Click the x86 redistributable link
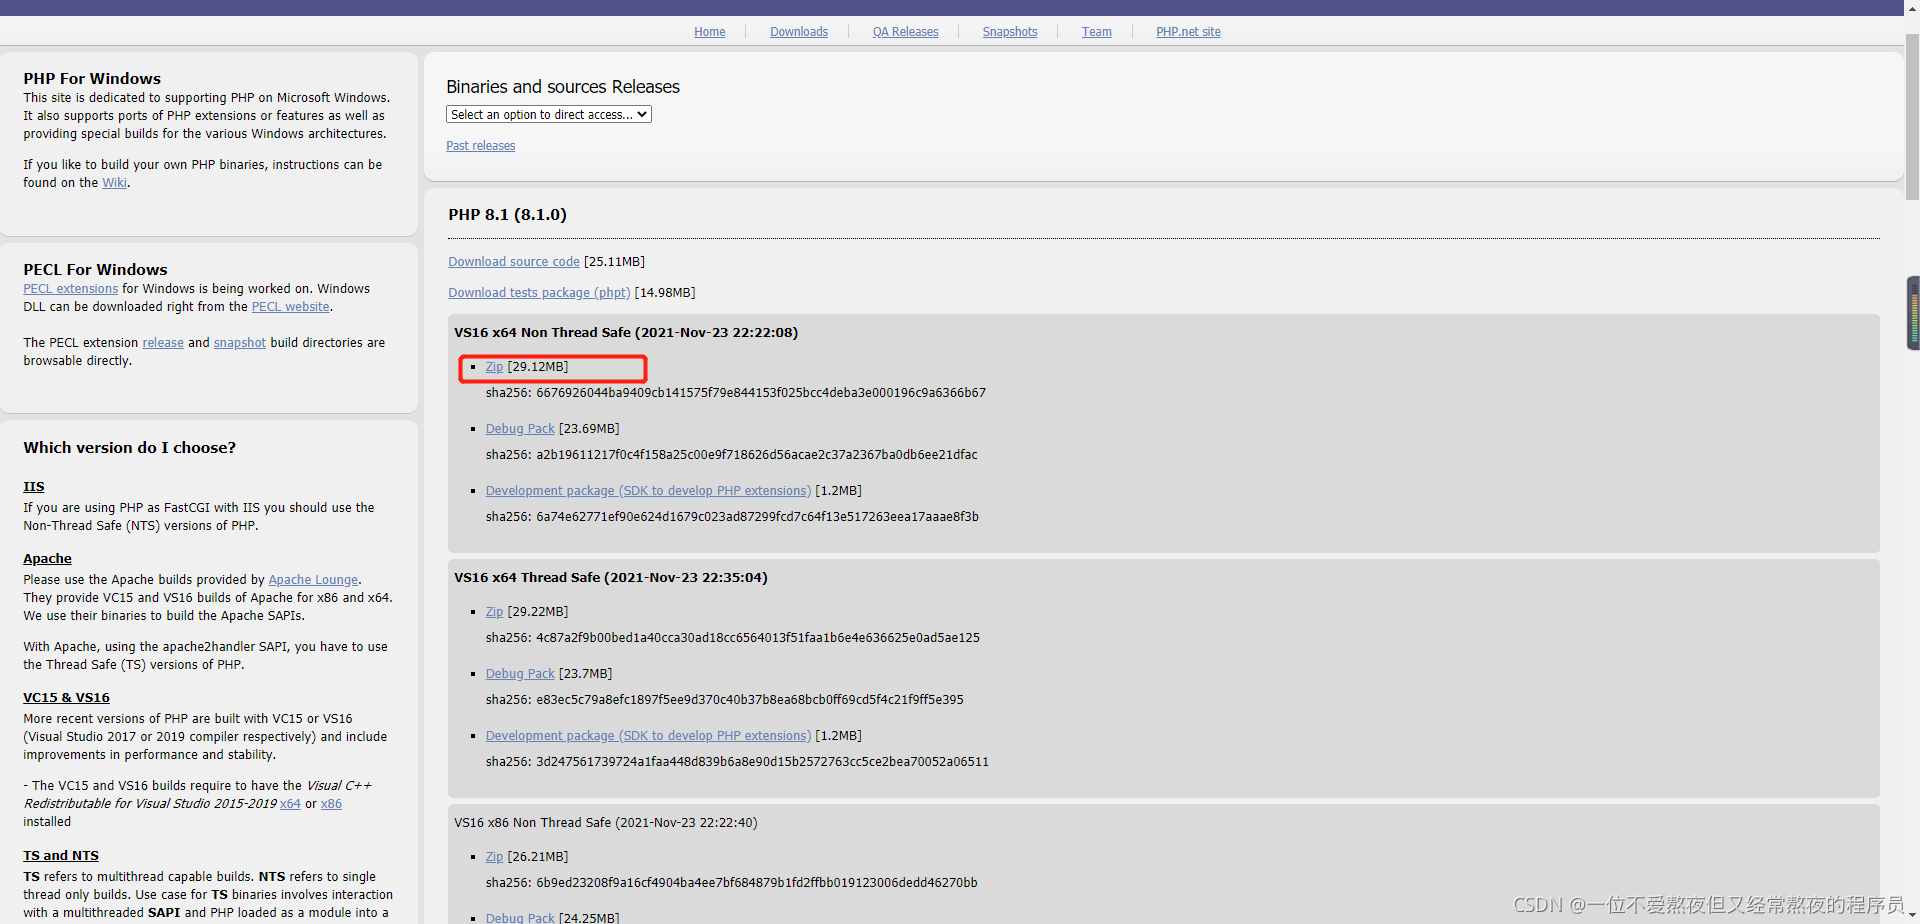This screenshot has width=1920, height=924. coord(331,804)
